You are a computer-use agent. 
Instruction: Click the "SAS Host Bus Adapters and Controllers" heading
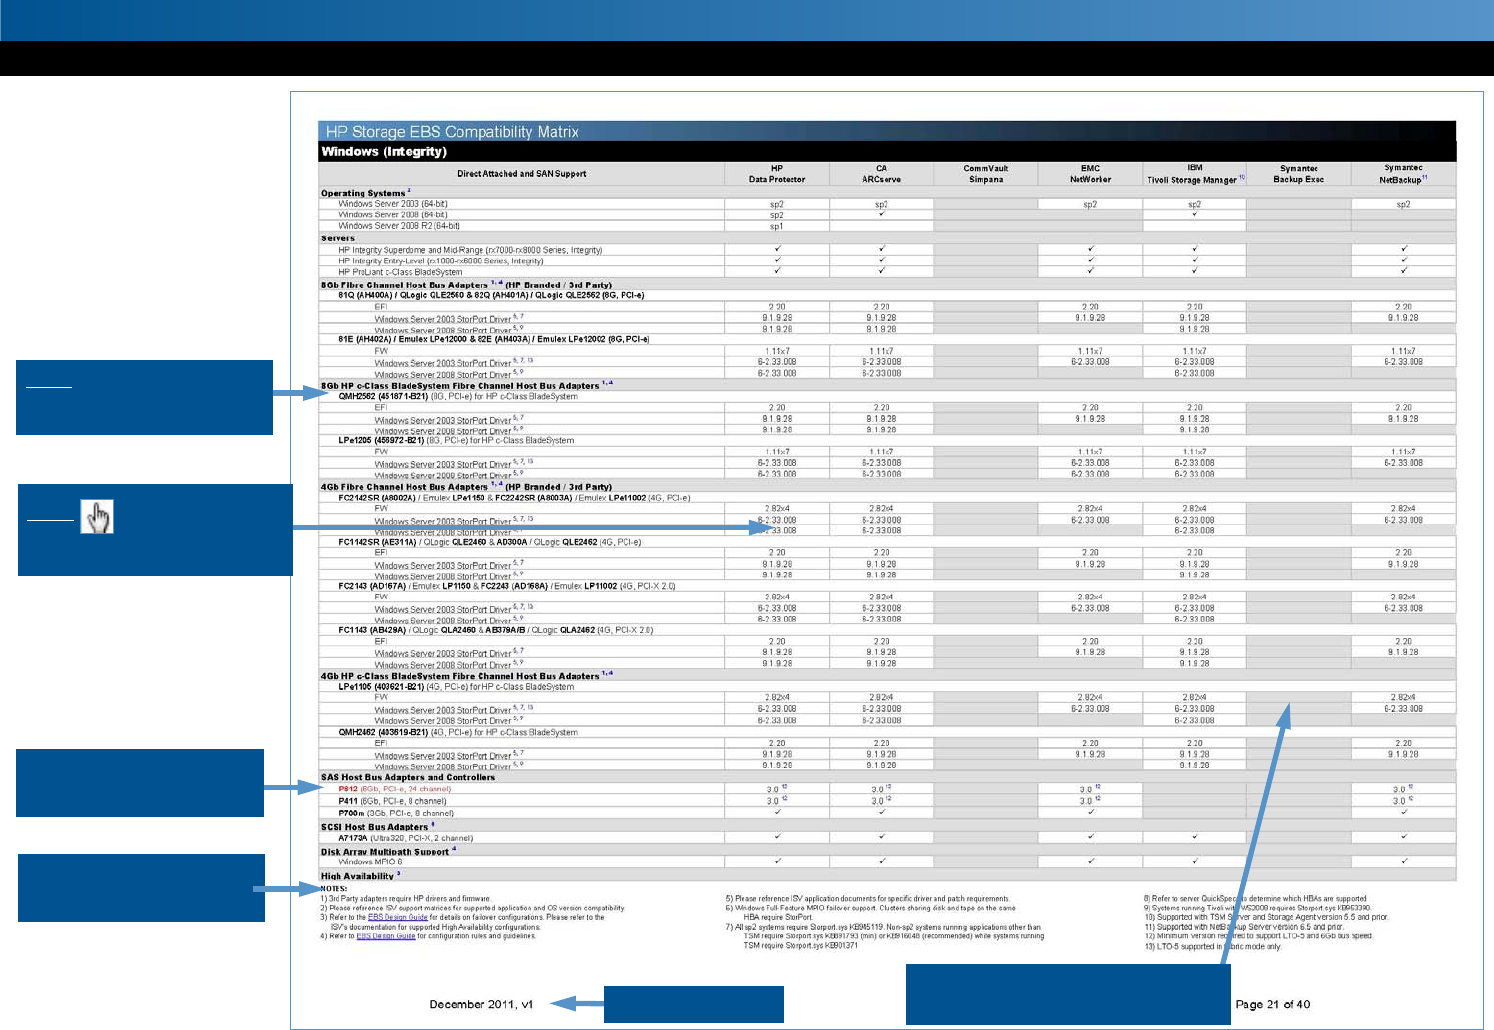coord(408,777)
